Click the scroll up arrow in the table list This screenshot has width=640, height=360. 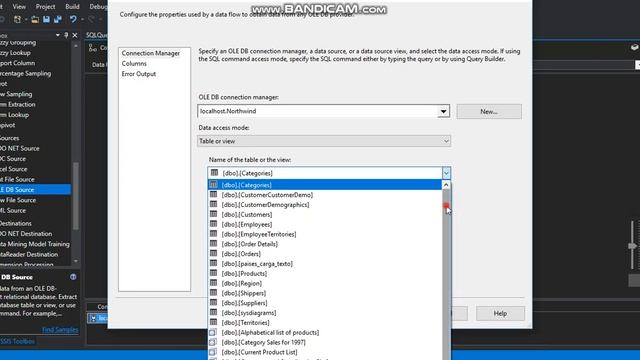[446, 185]
